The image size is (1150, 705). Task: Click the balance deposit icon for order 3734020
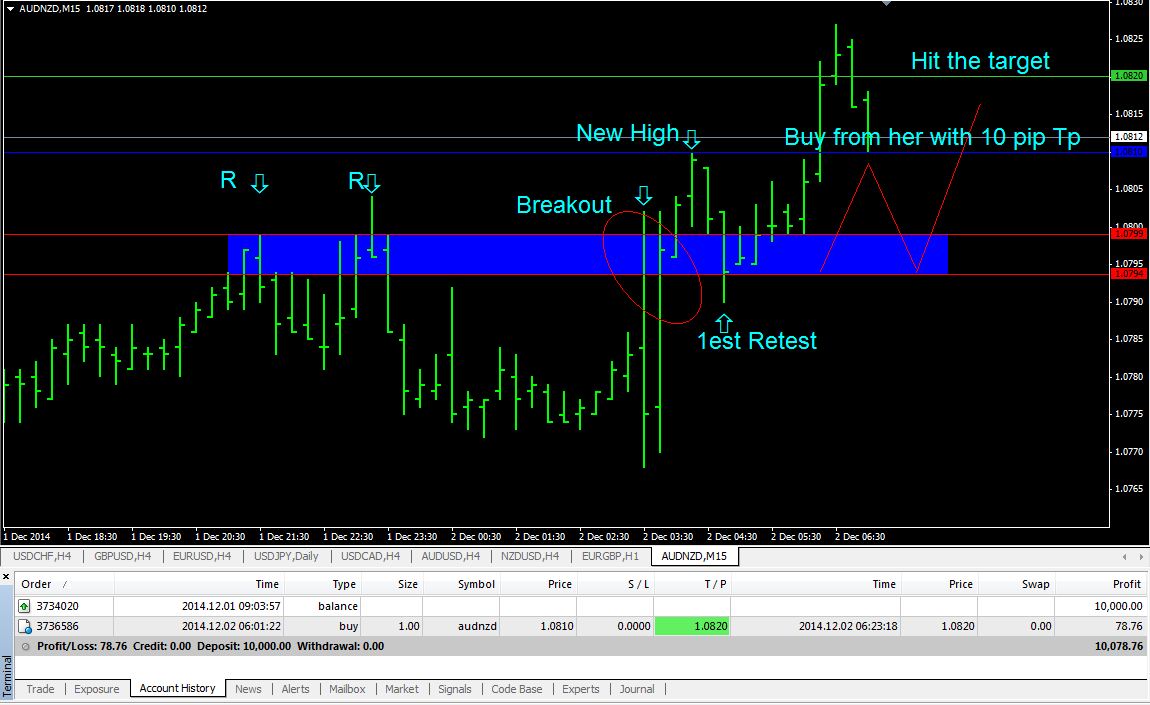point(25,606)
